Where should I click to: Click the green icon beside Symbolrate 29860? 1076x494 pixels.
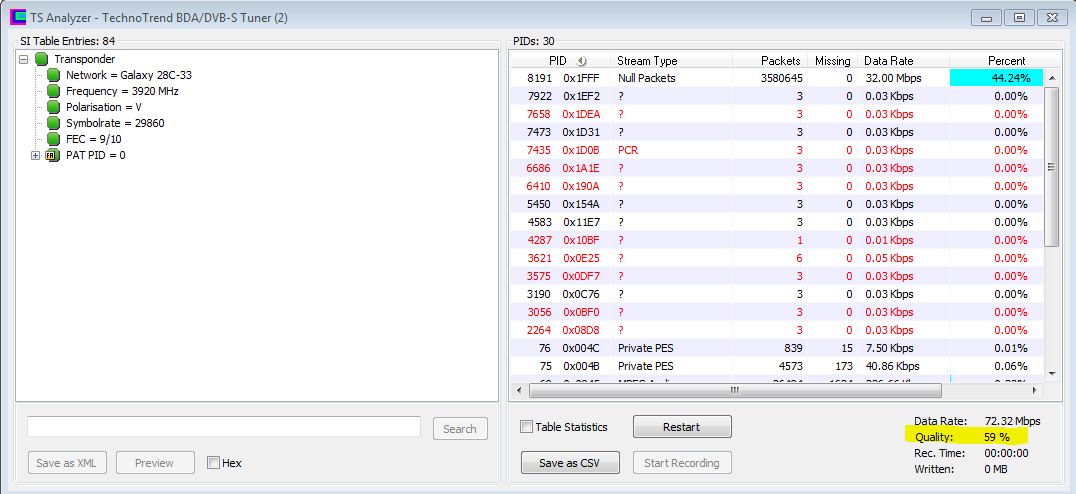(53, 123)
